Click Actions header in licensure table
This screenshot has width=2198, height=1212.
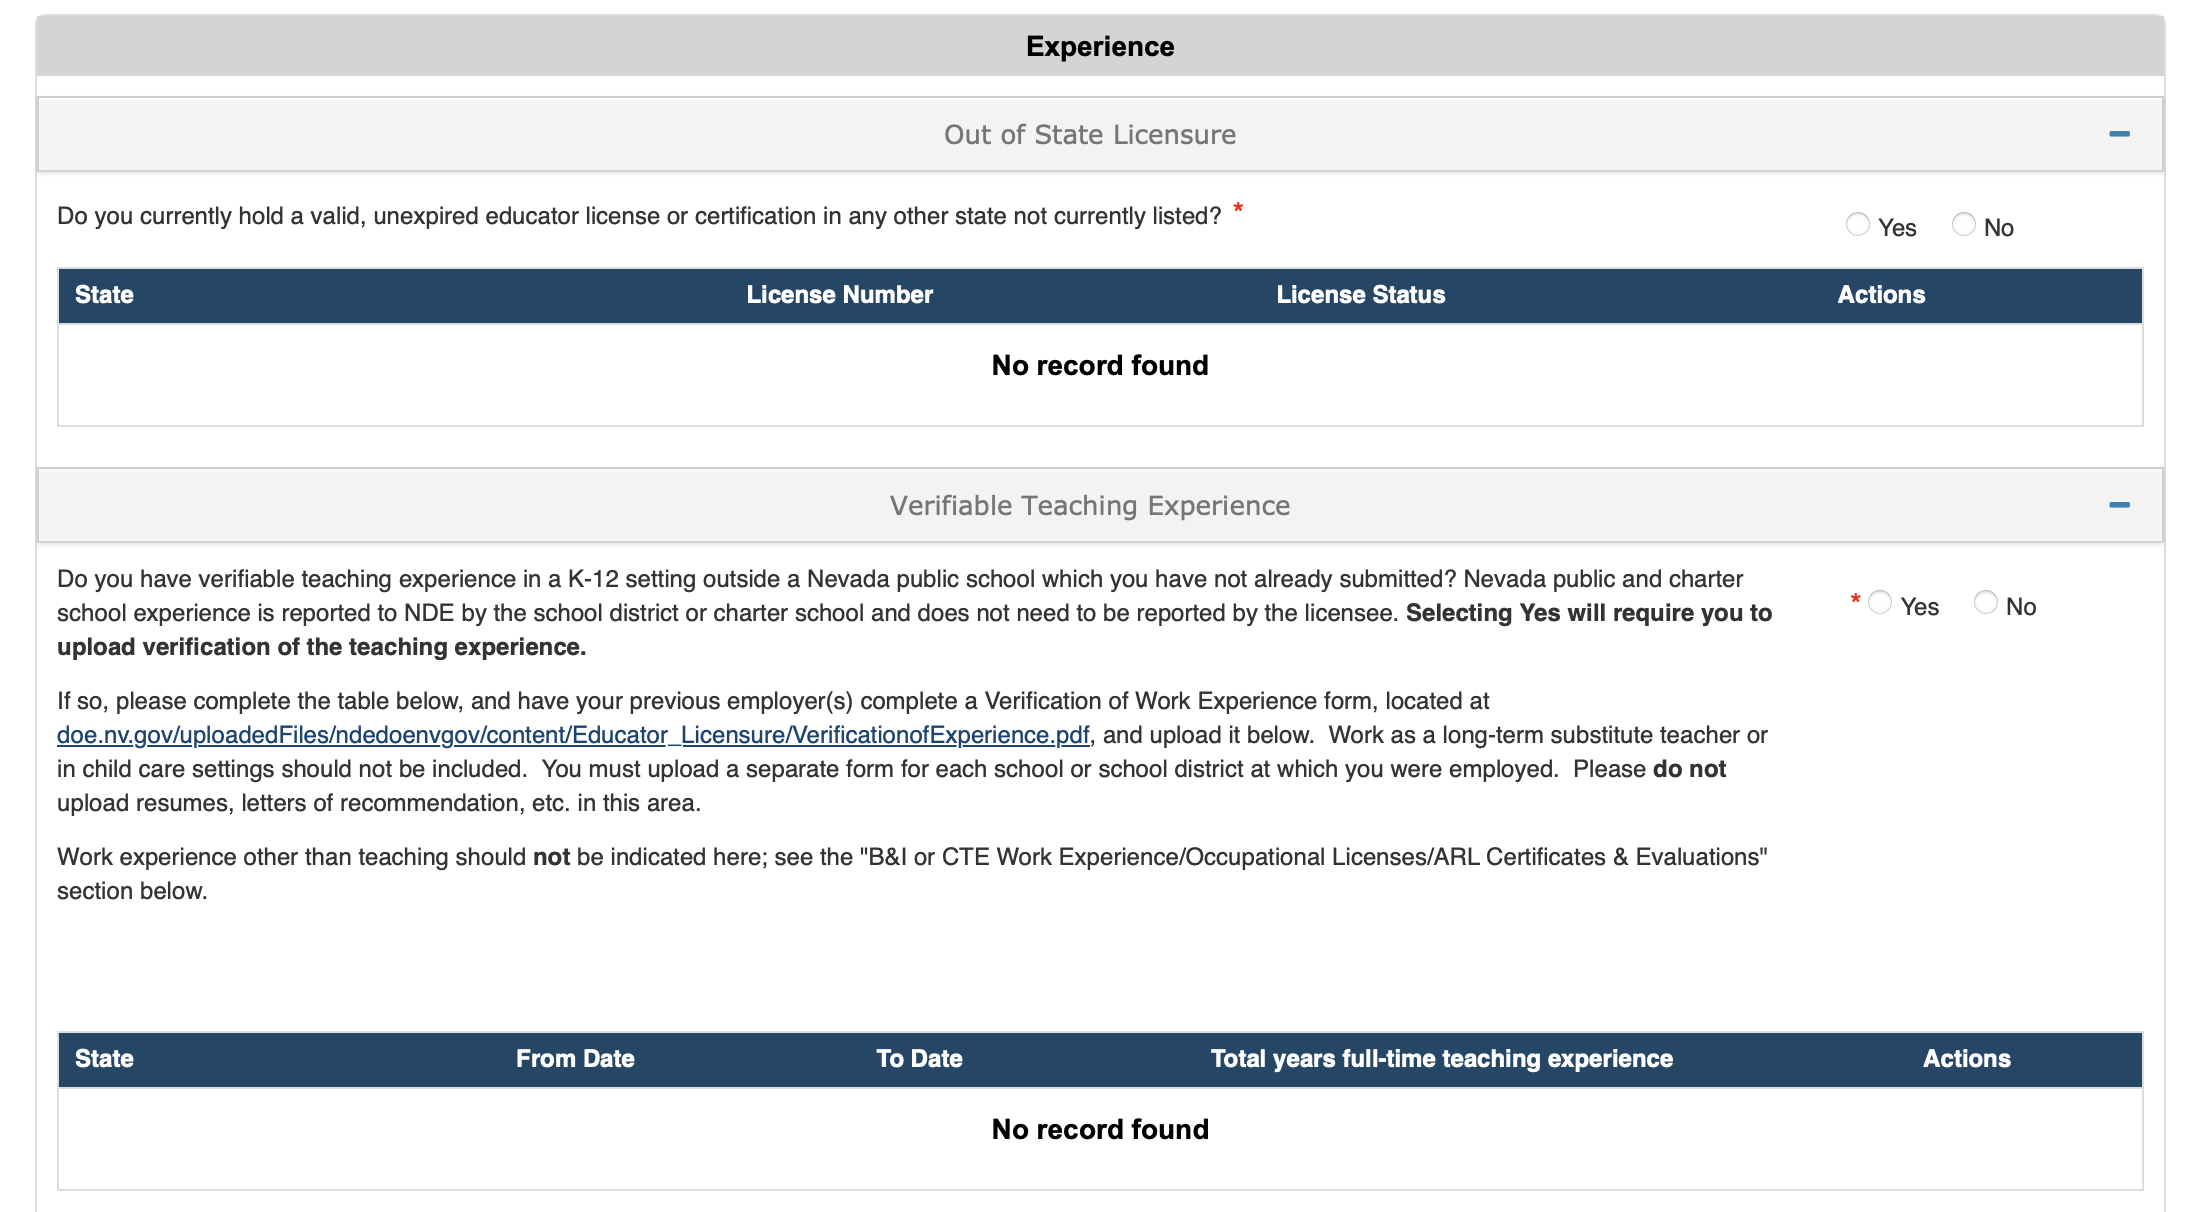point(1880,295)
